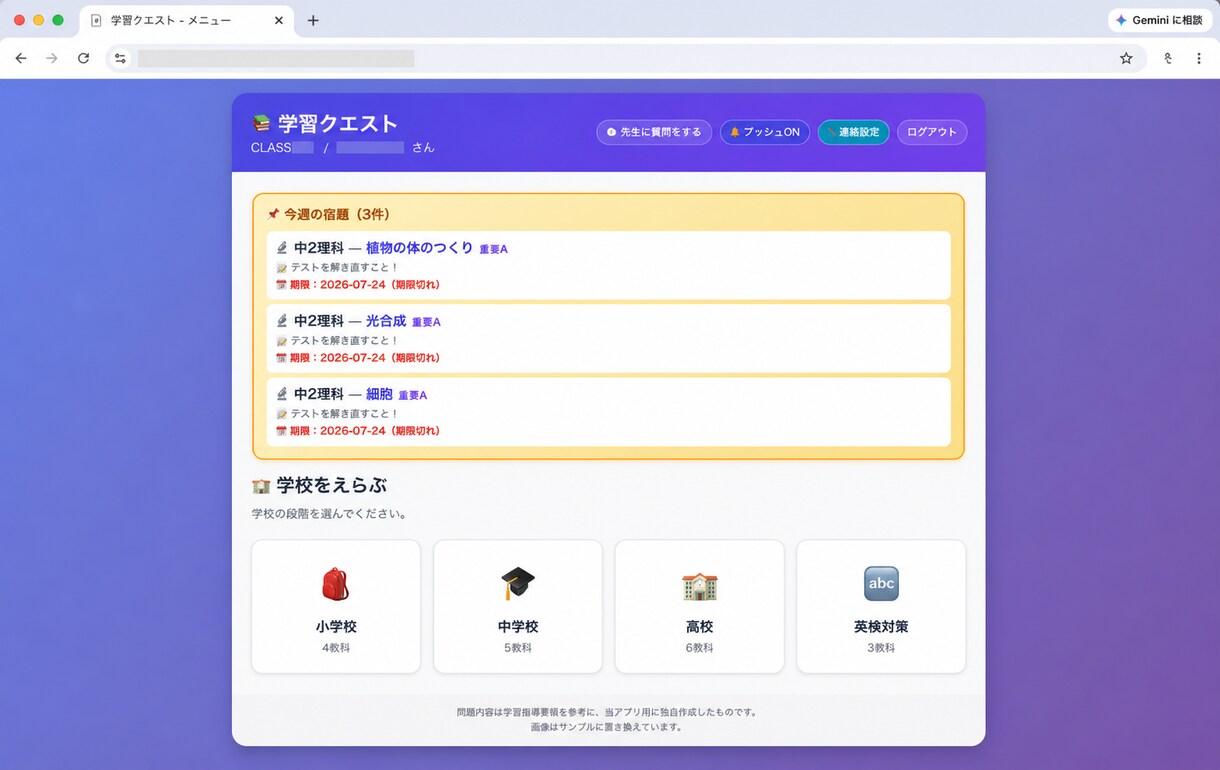Click microscope icon in 細胞 row
Image resolution: width=1220 pixels, height=770 pixels.
coord(282,394)
